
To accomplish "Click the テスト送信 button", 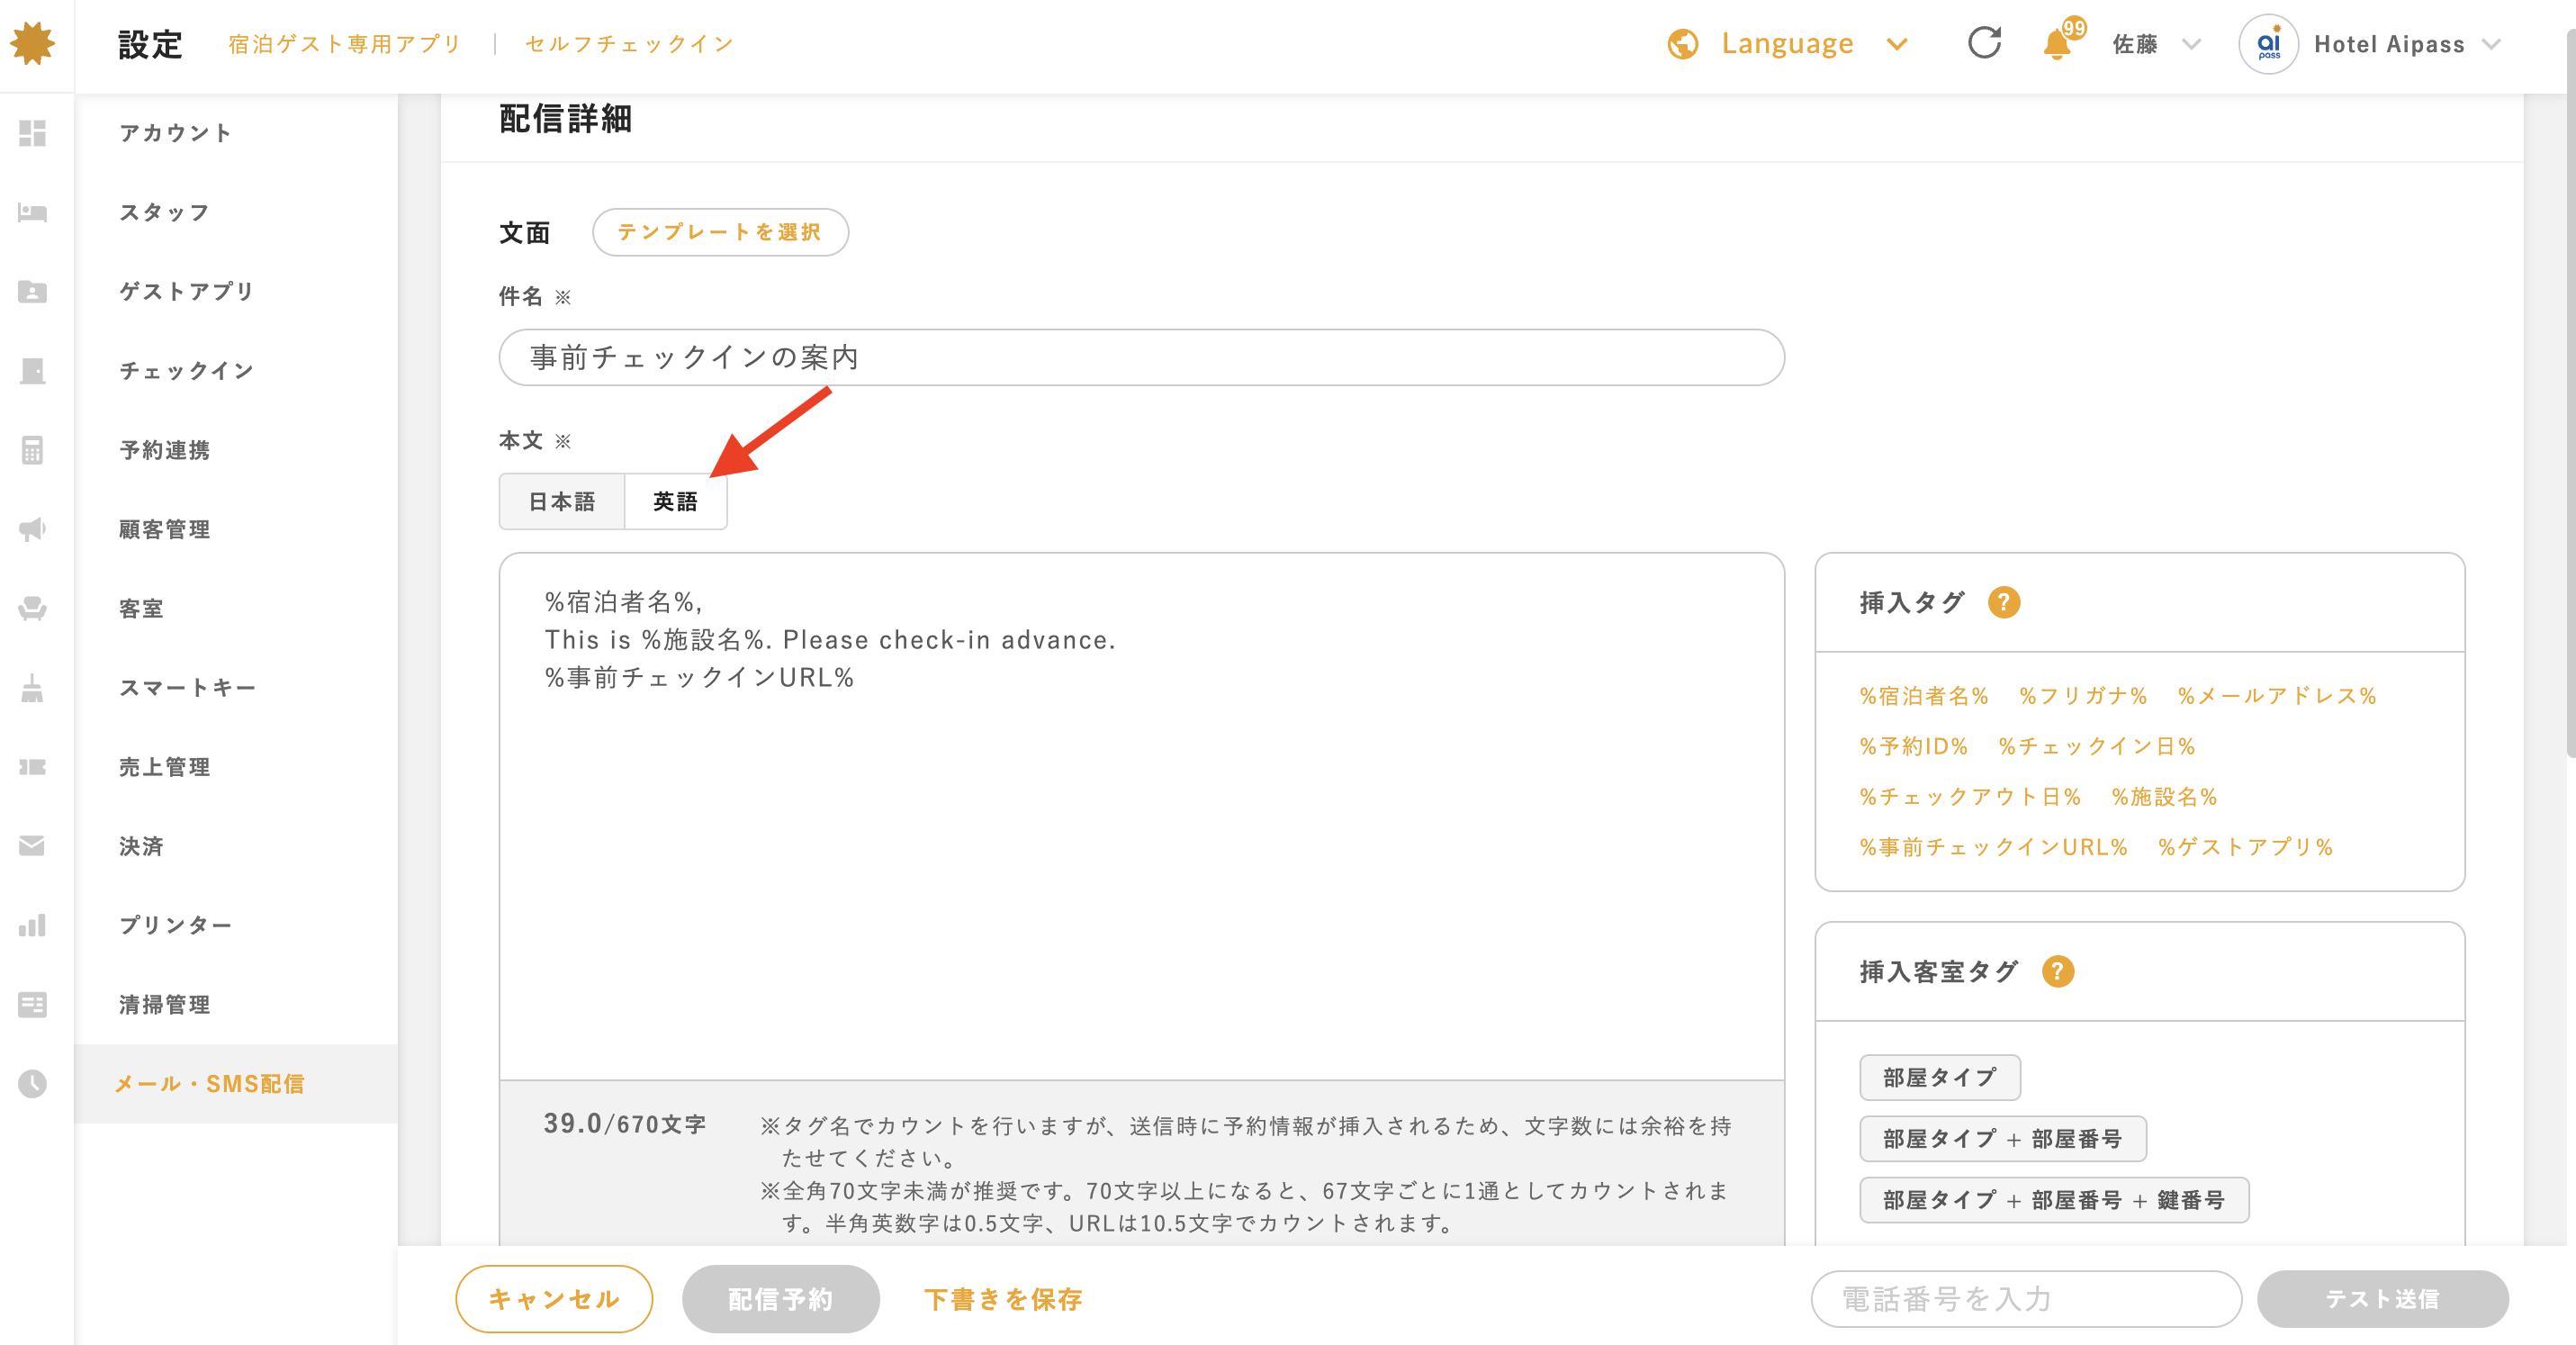I will (2382, 1298).
